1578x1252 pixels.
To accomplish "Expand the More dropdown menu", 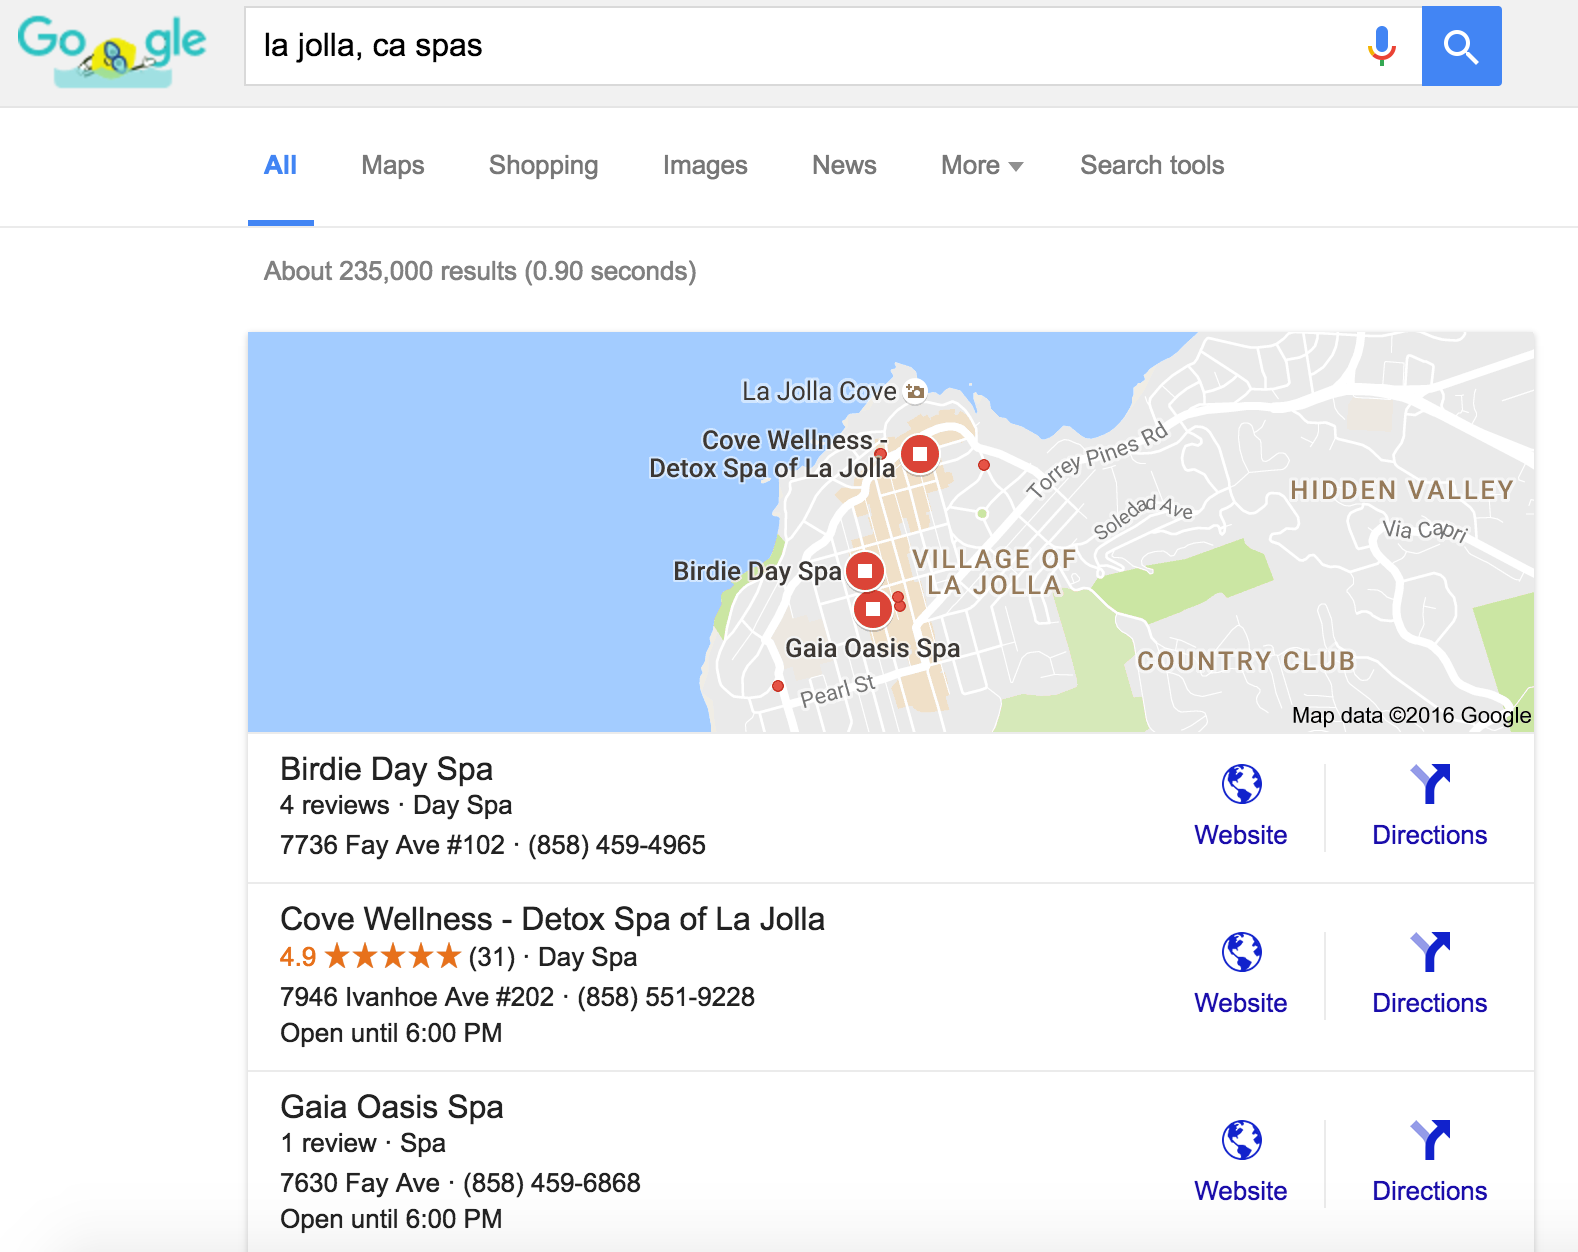I will [981, 166].
